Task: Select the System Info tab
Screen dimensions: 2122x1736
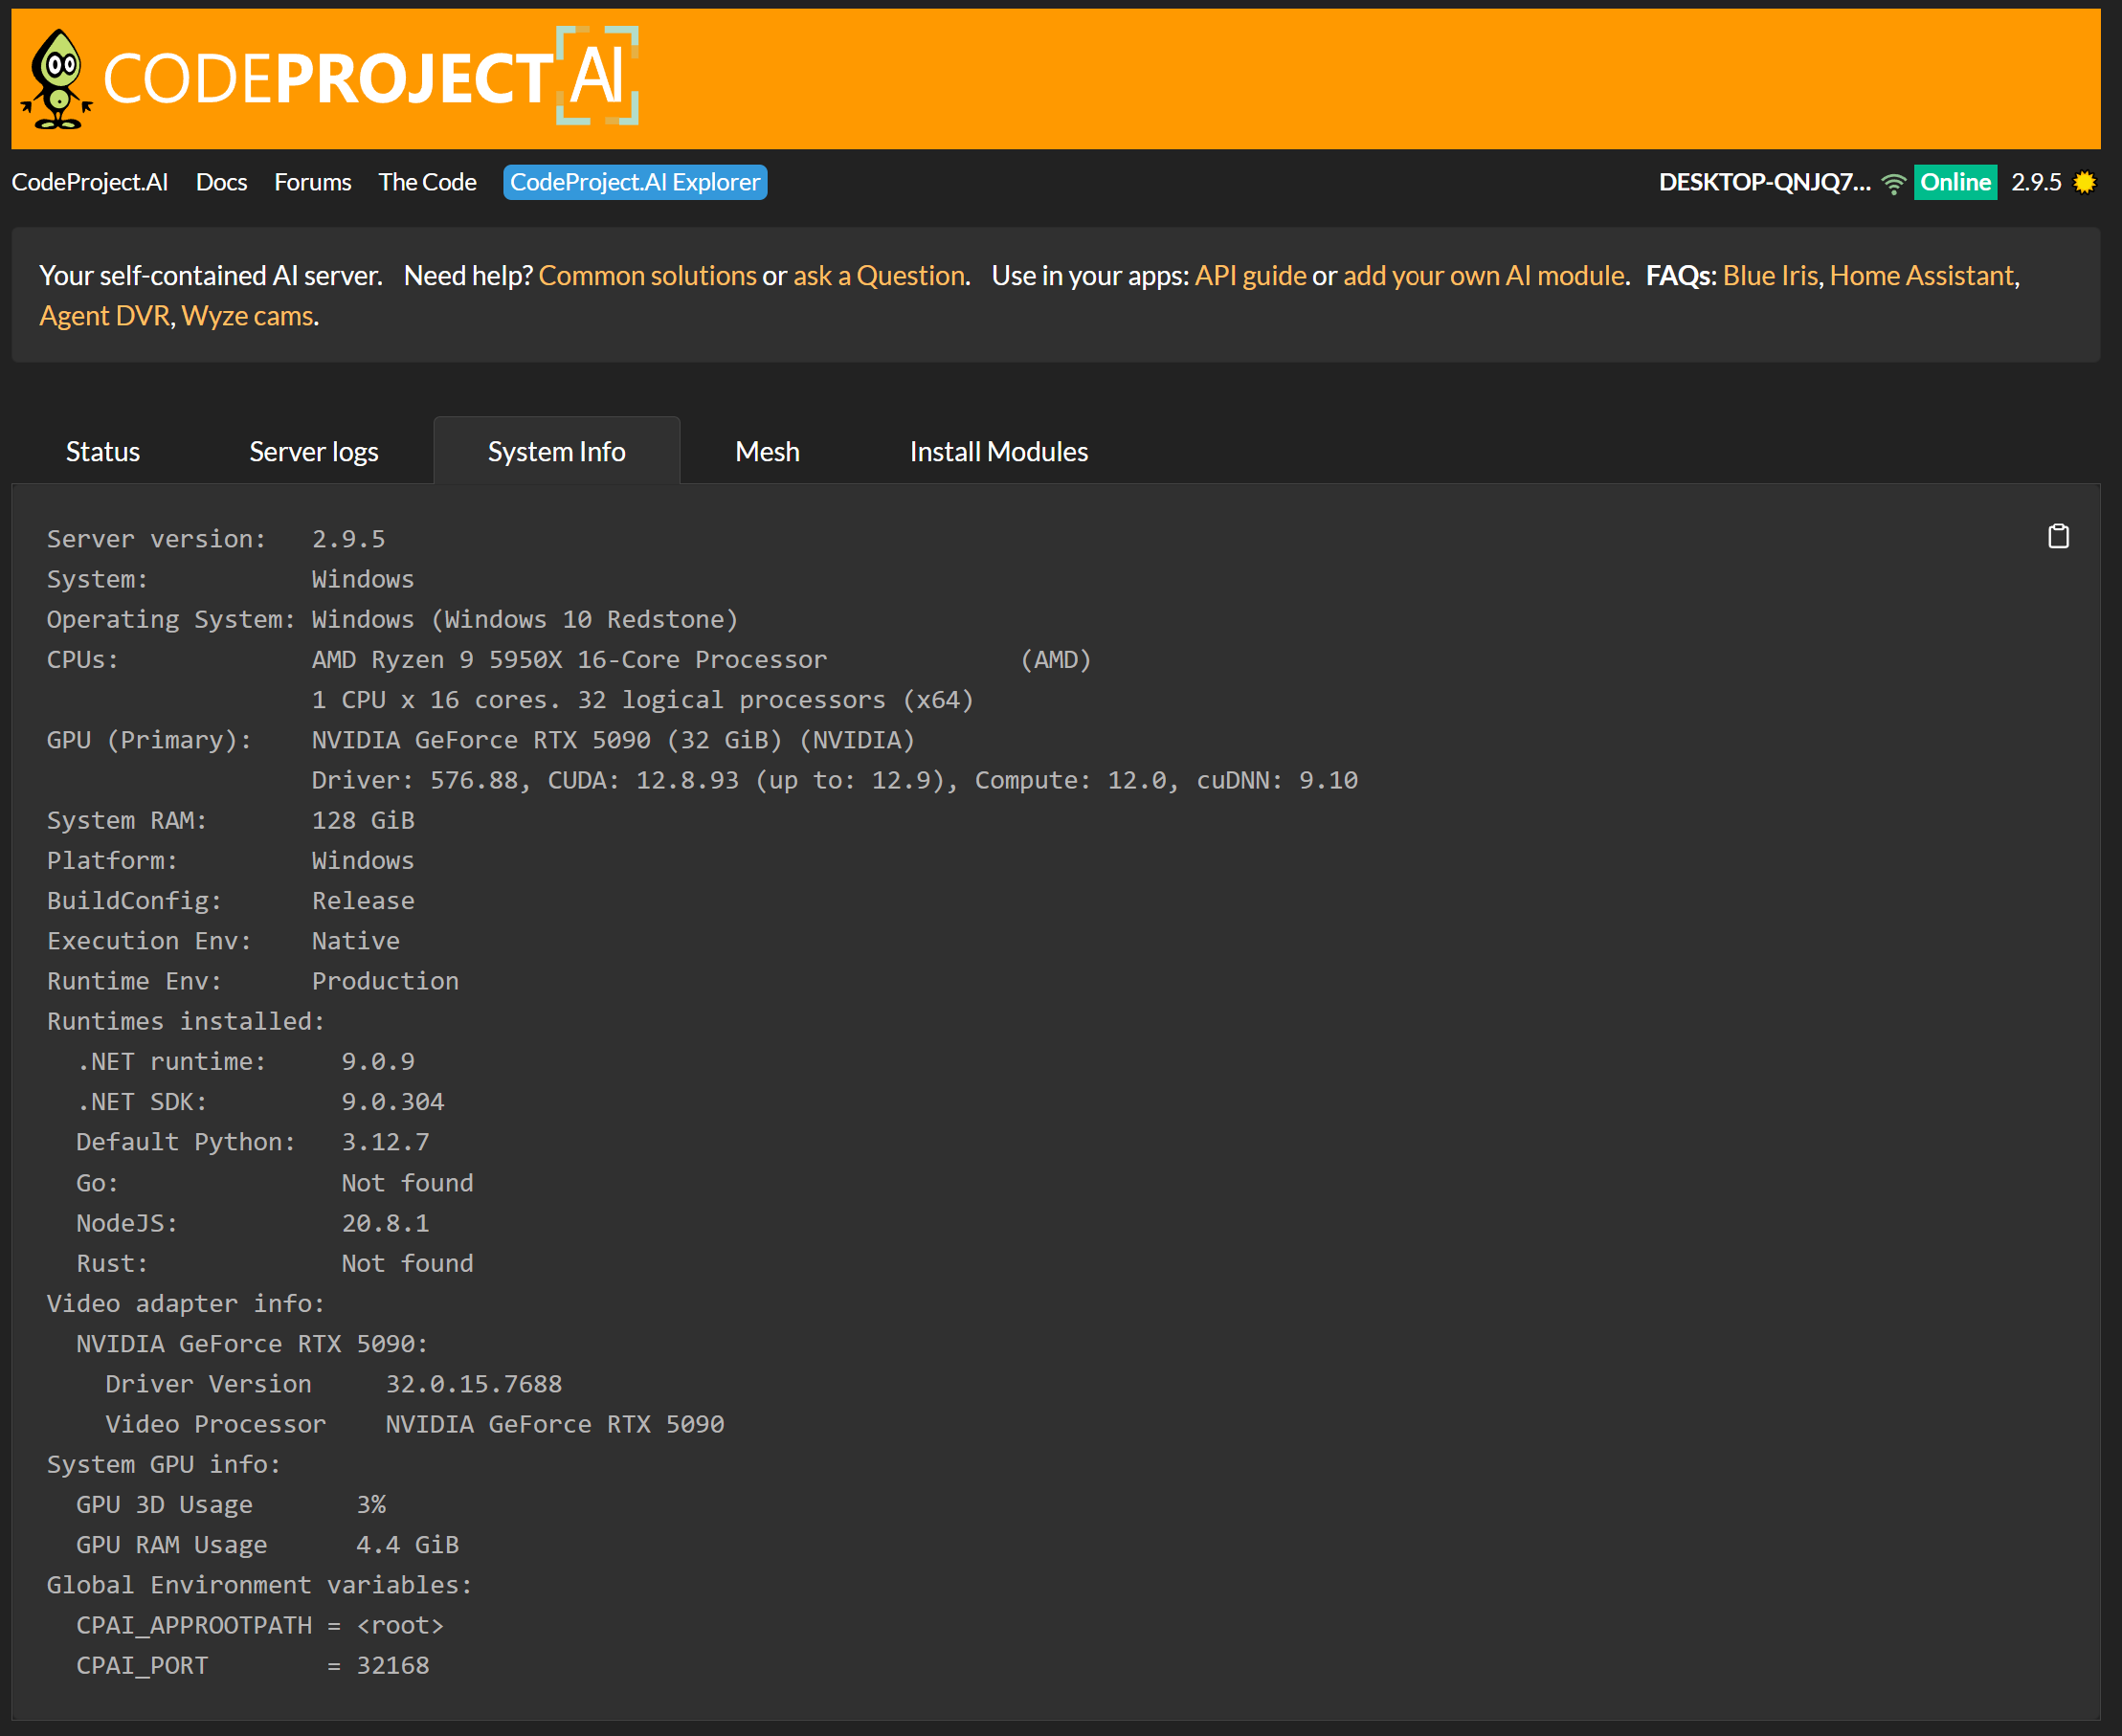Action: 557,452
